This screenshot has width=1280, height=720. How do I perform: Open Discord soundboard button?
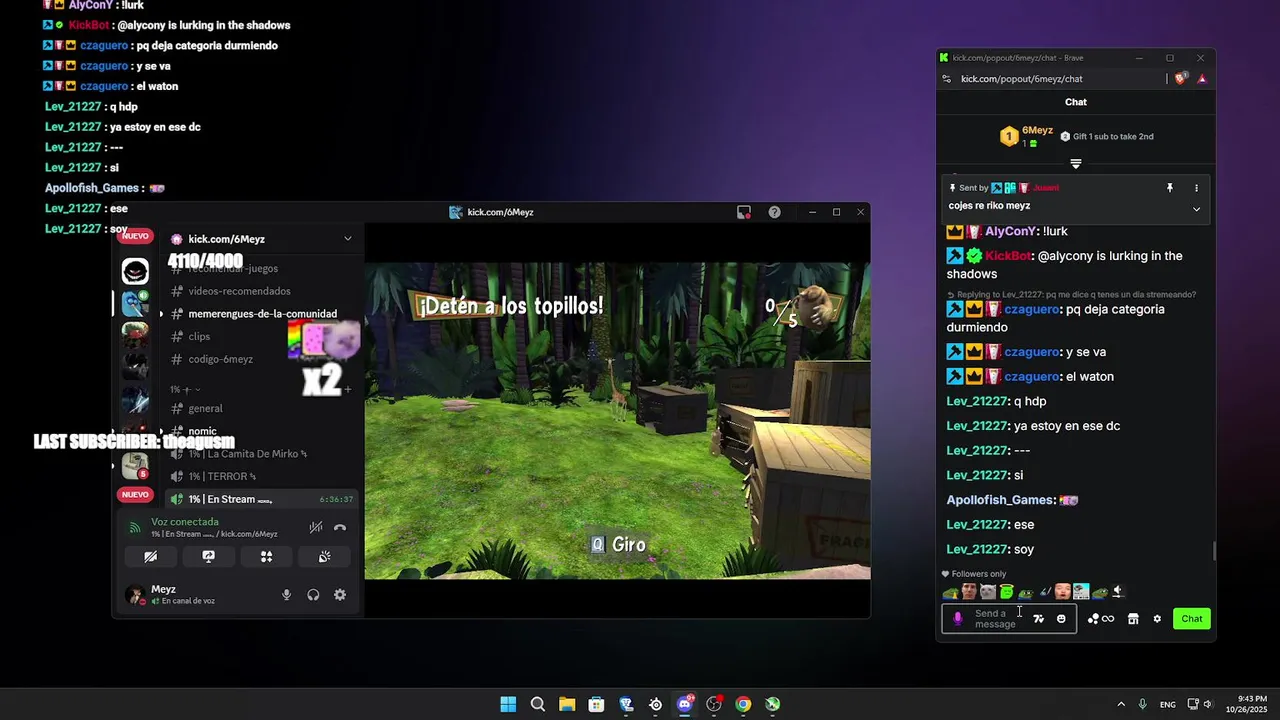(x=324, y=557)
